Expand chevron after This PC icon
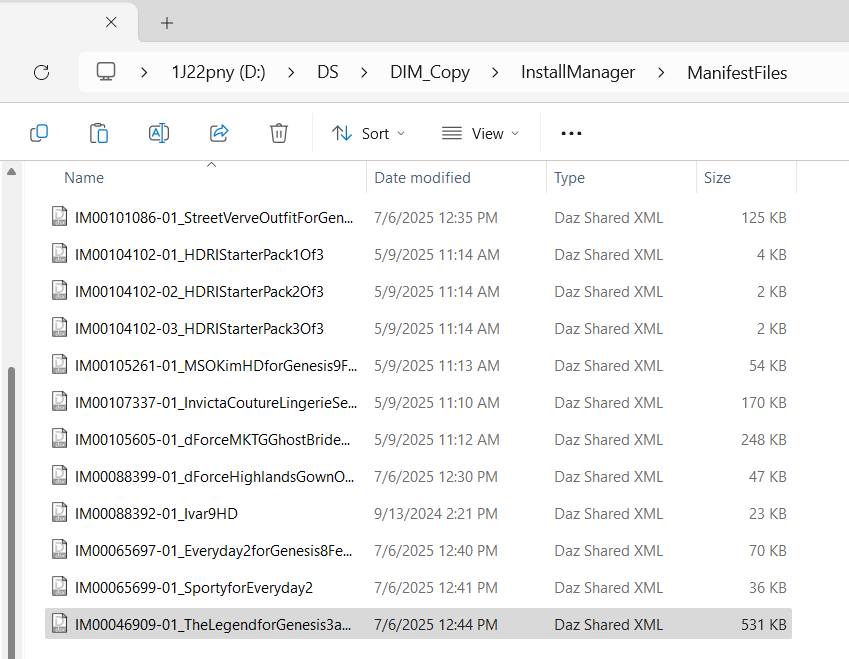Image resolution: width=849 pixels, height=659 pixels. point(144,72)
